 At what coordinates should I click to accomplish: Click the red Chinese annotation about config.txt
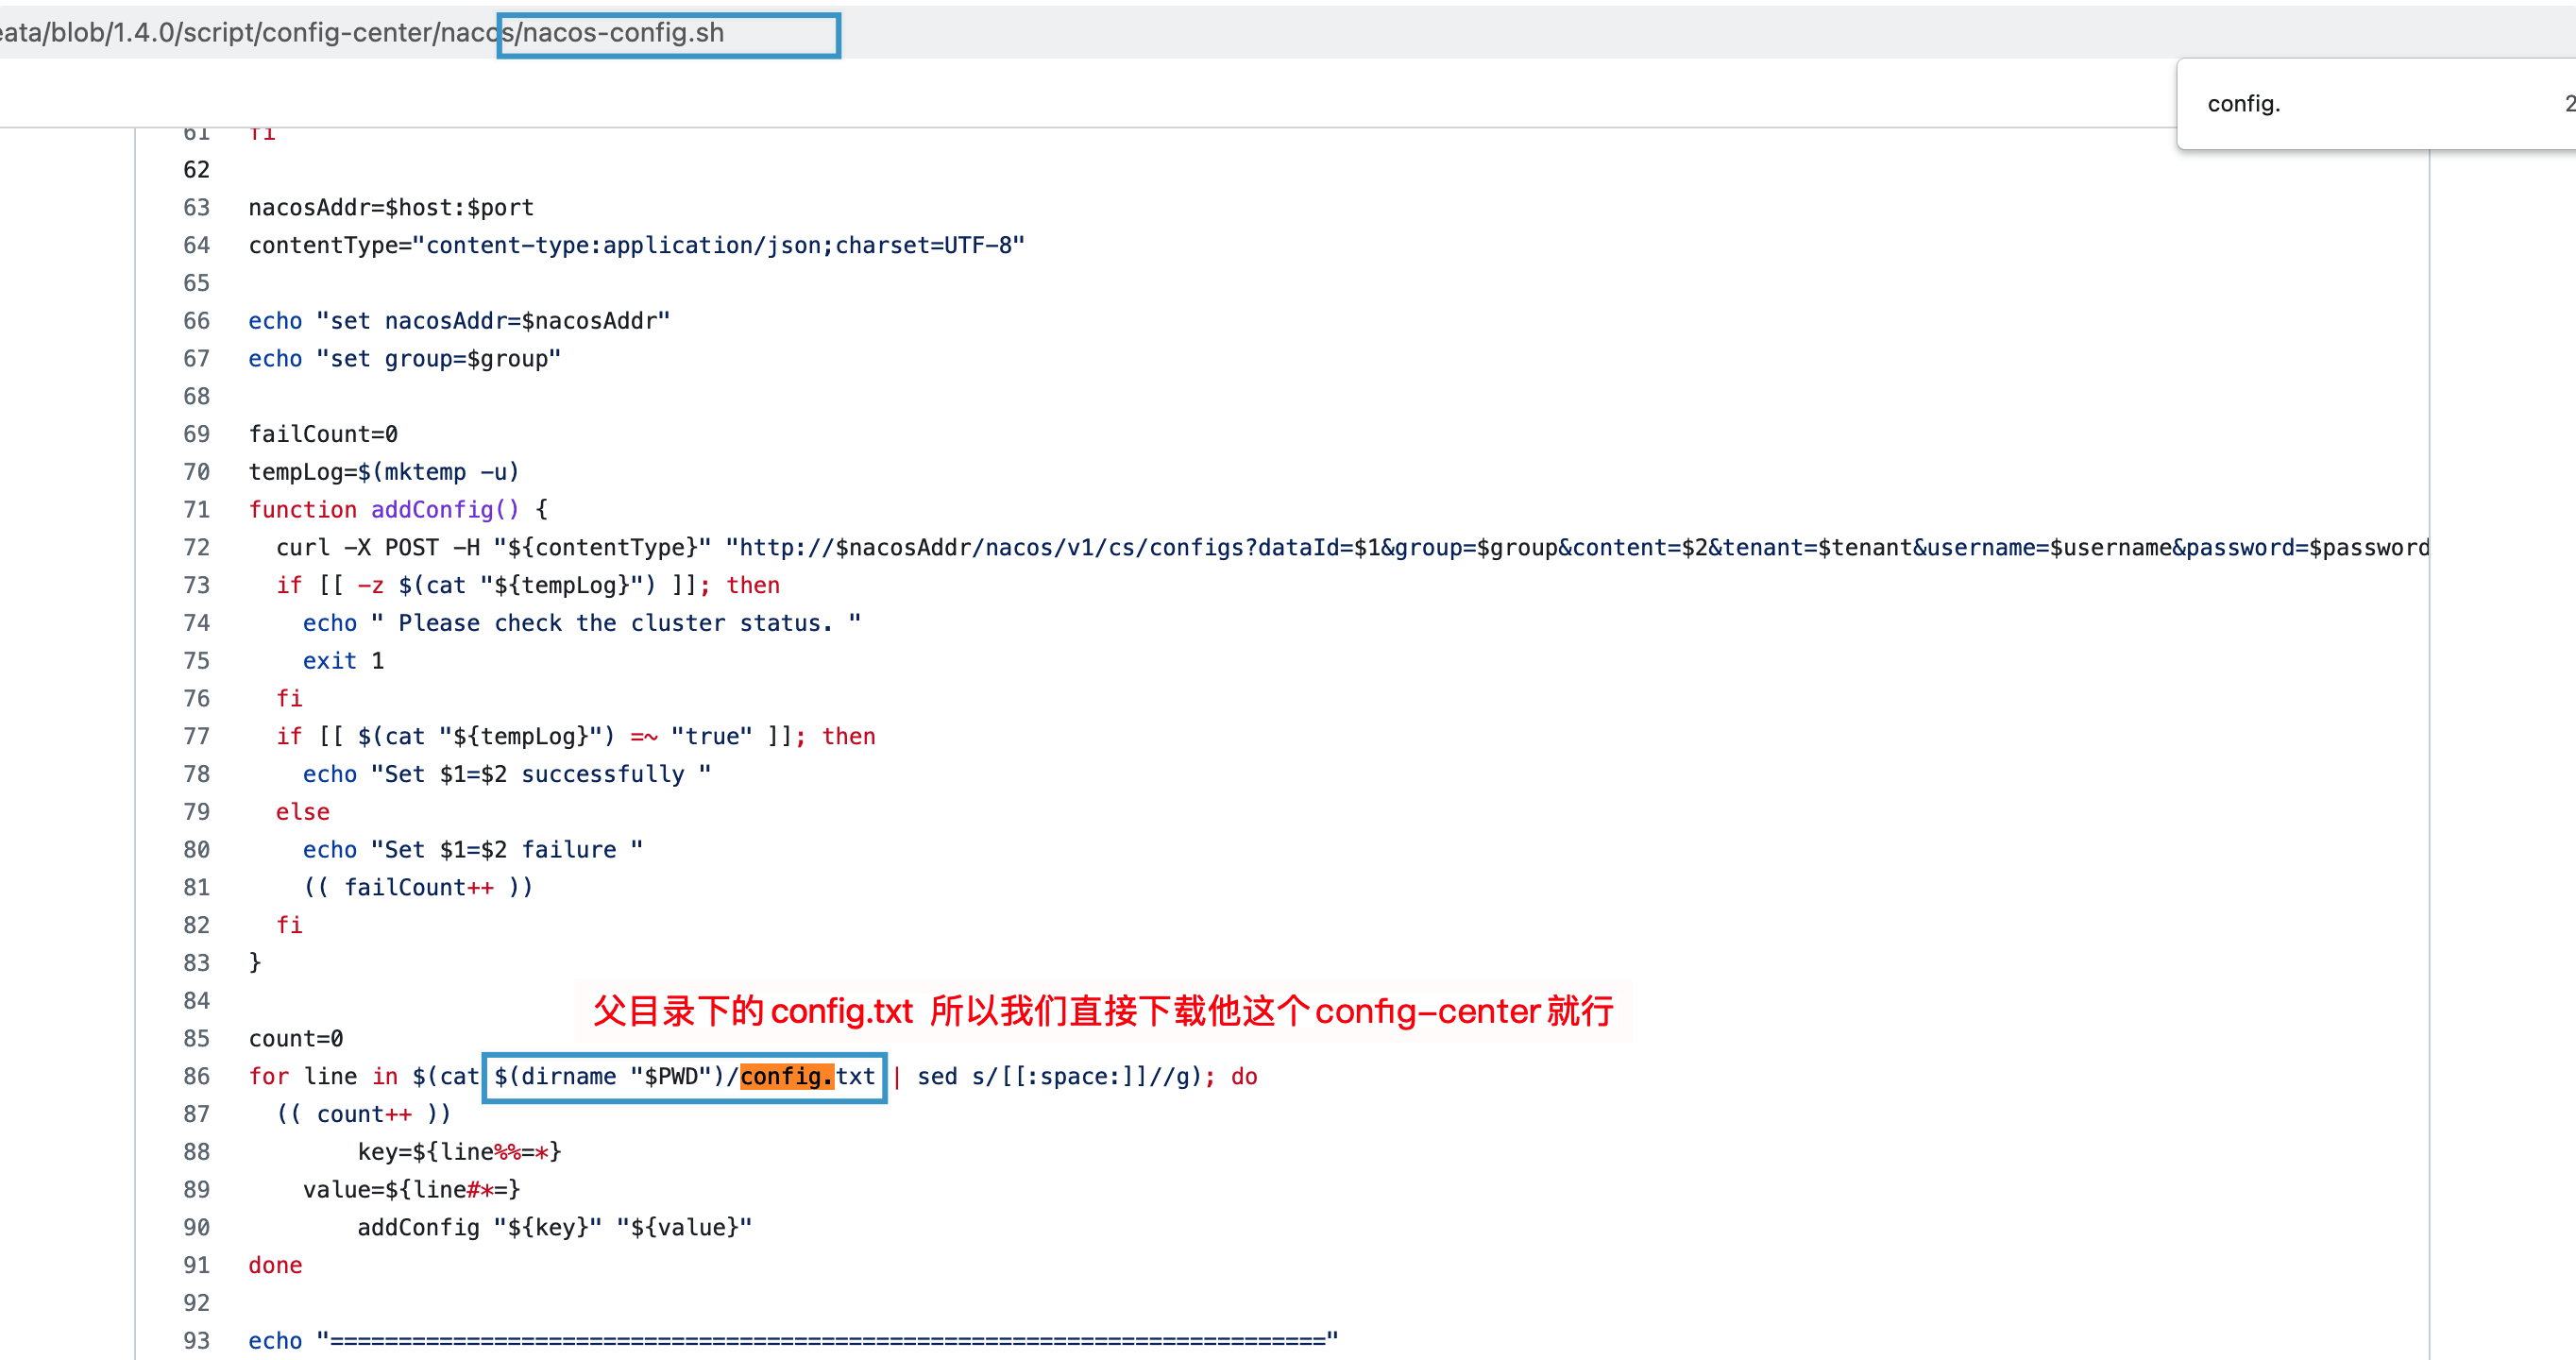(x=1102, y=1011)
